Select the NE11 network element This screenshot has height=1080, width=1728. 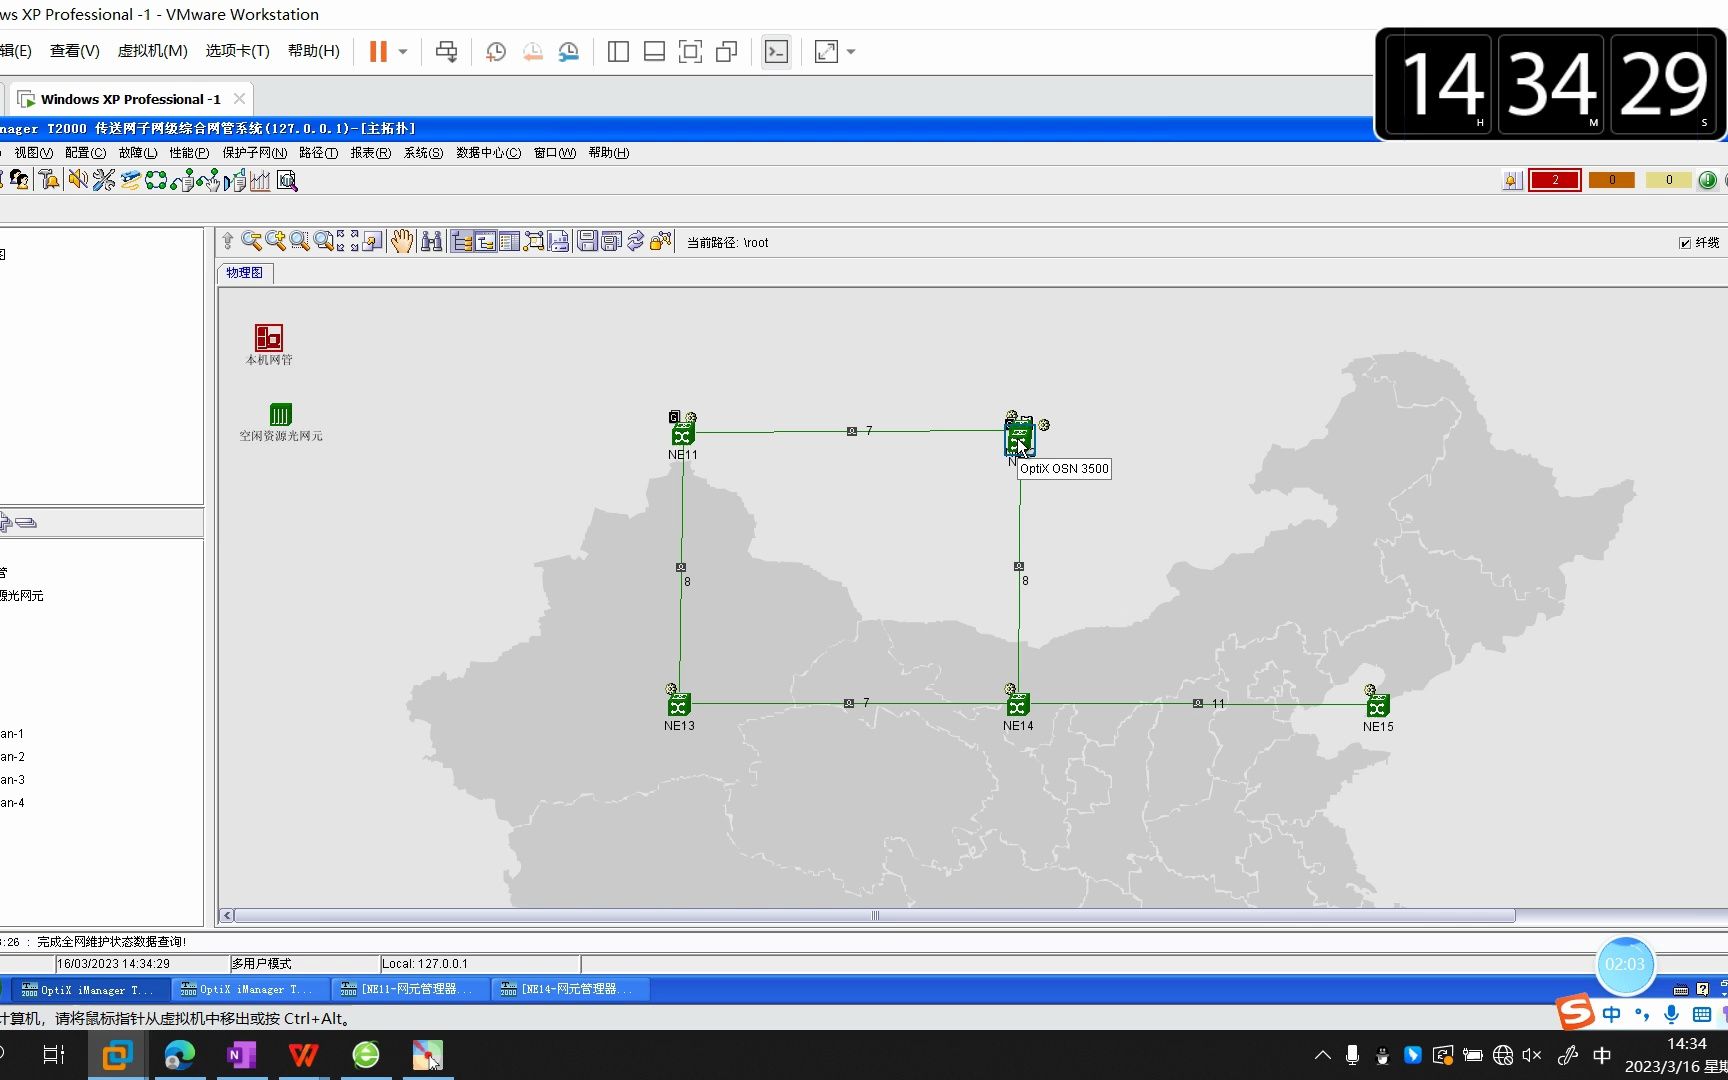[682, 435]
